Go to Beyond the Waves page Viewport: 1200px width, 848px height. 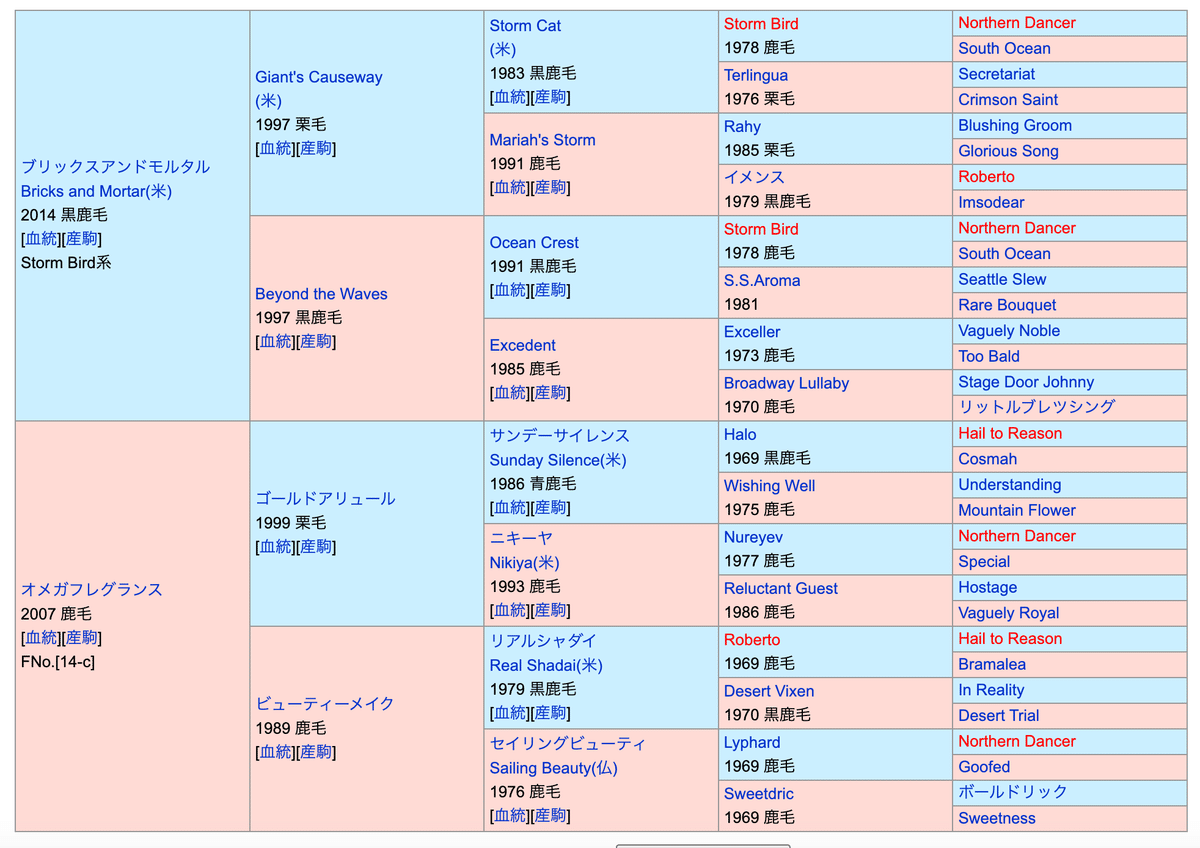point(321,294)
